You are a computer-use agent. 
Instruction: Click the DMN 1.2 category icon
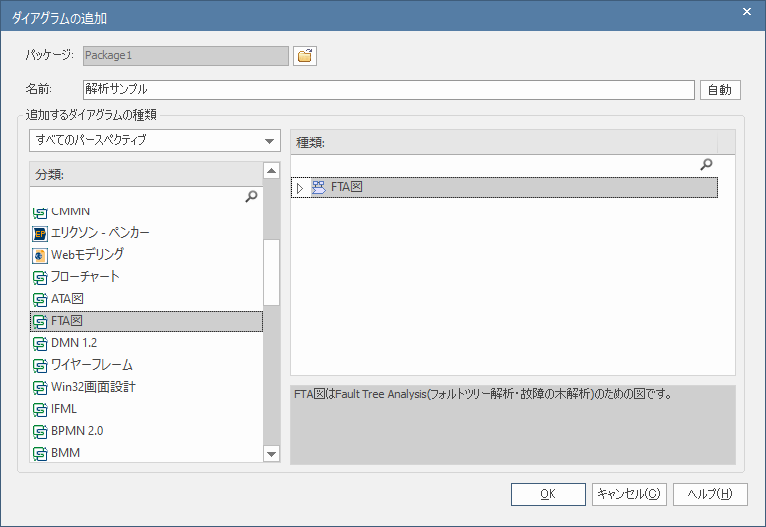click(40, 343)
